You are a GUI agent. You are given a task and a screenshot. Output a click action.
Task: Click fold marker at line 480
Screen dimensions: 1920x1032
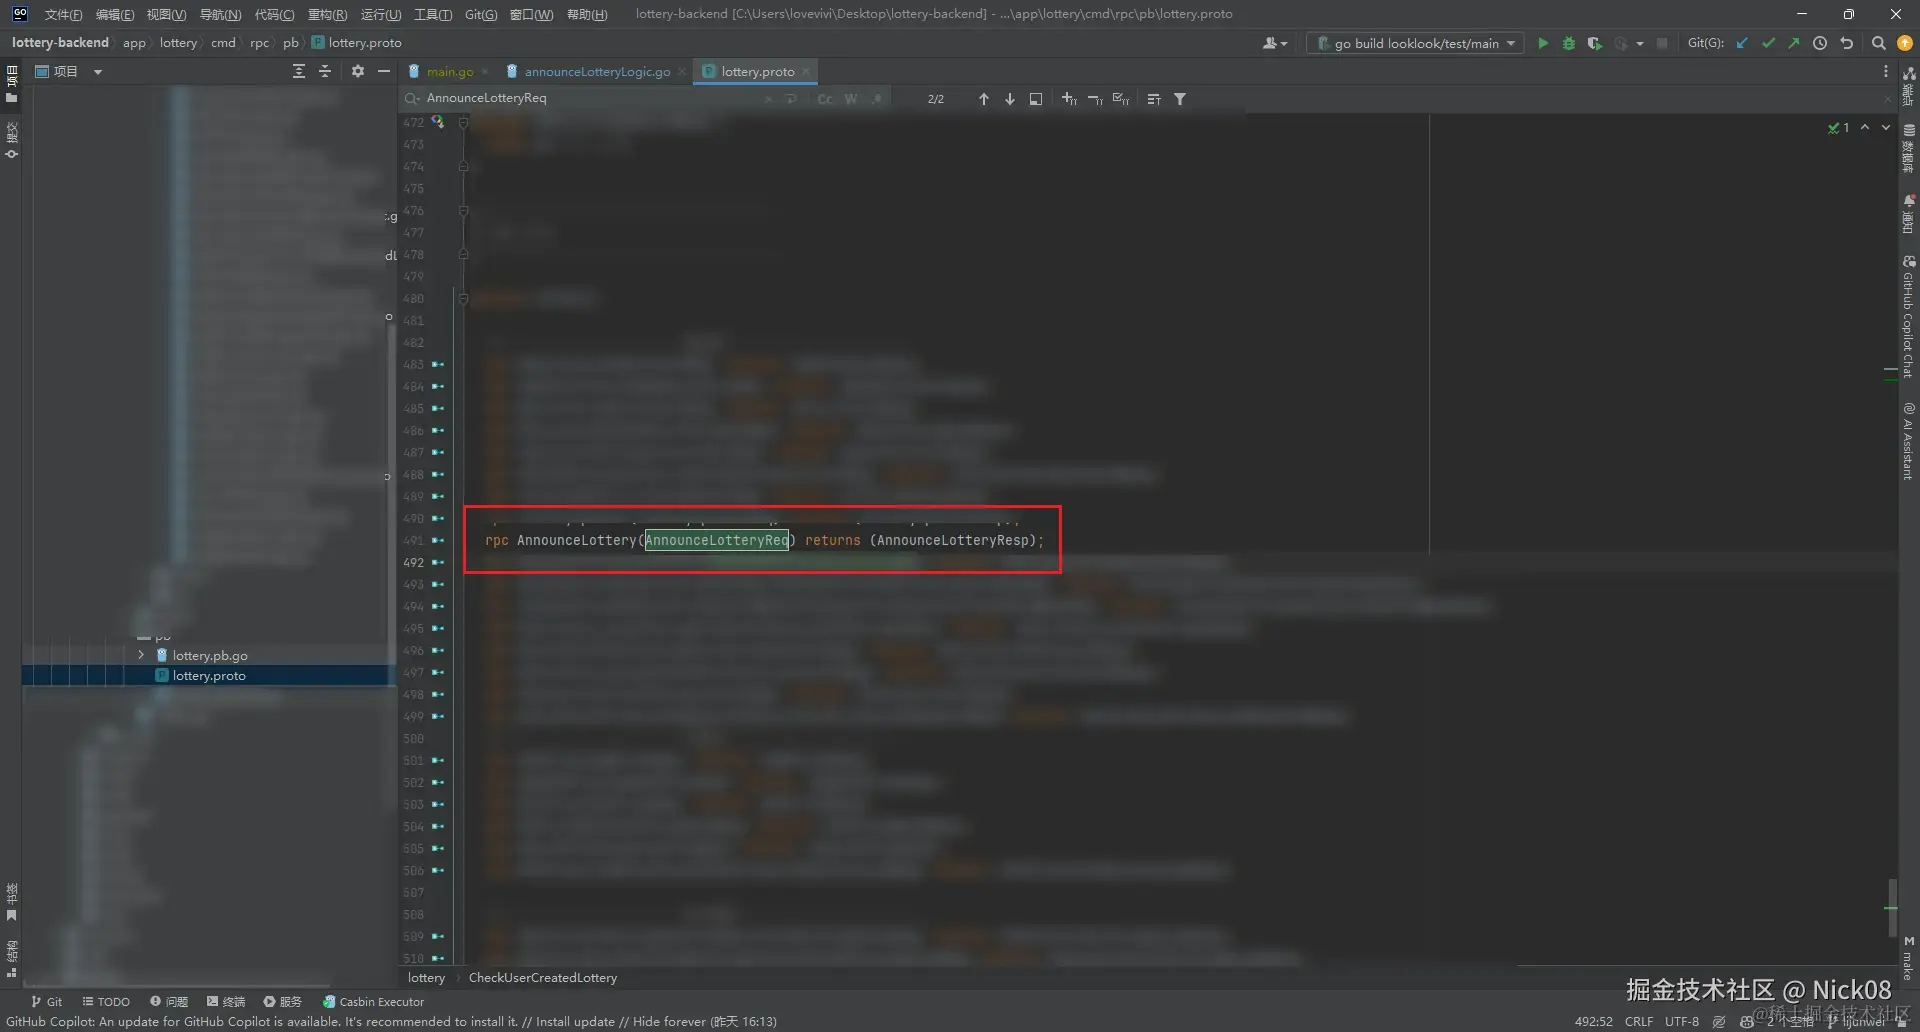tap(463, 298)
